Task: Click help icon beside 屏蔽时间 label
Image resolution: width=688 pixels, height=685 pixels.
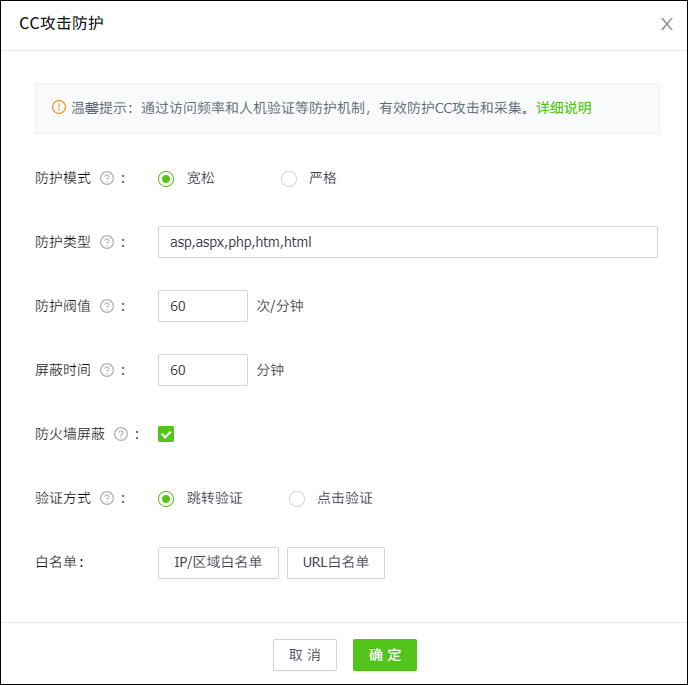Action: 107,370
